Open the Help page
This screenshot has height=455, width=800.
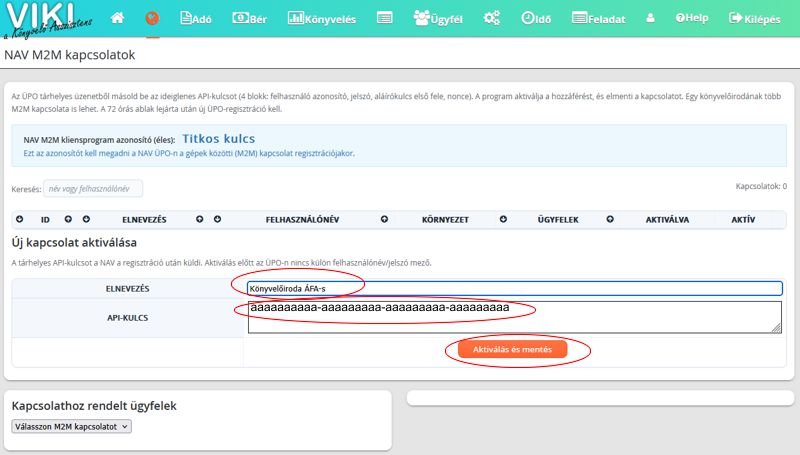[692, 18]
